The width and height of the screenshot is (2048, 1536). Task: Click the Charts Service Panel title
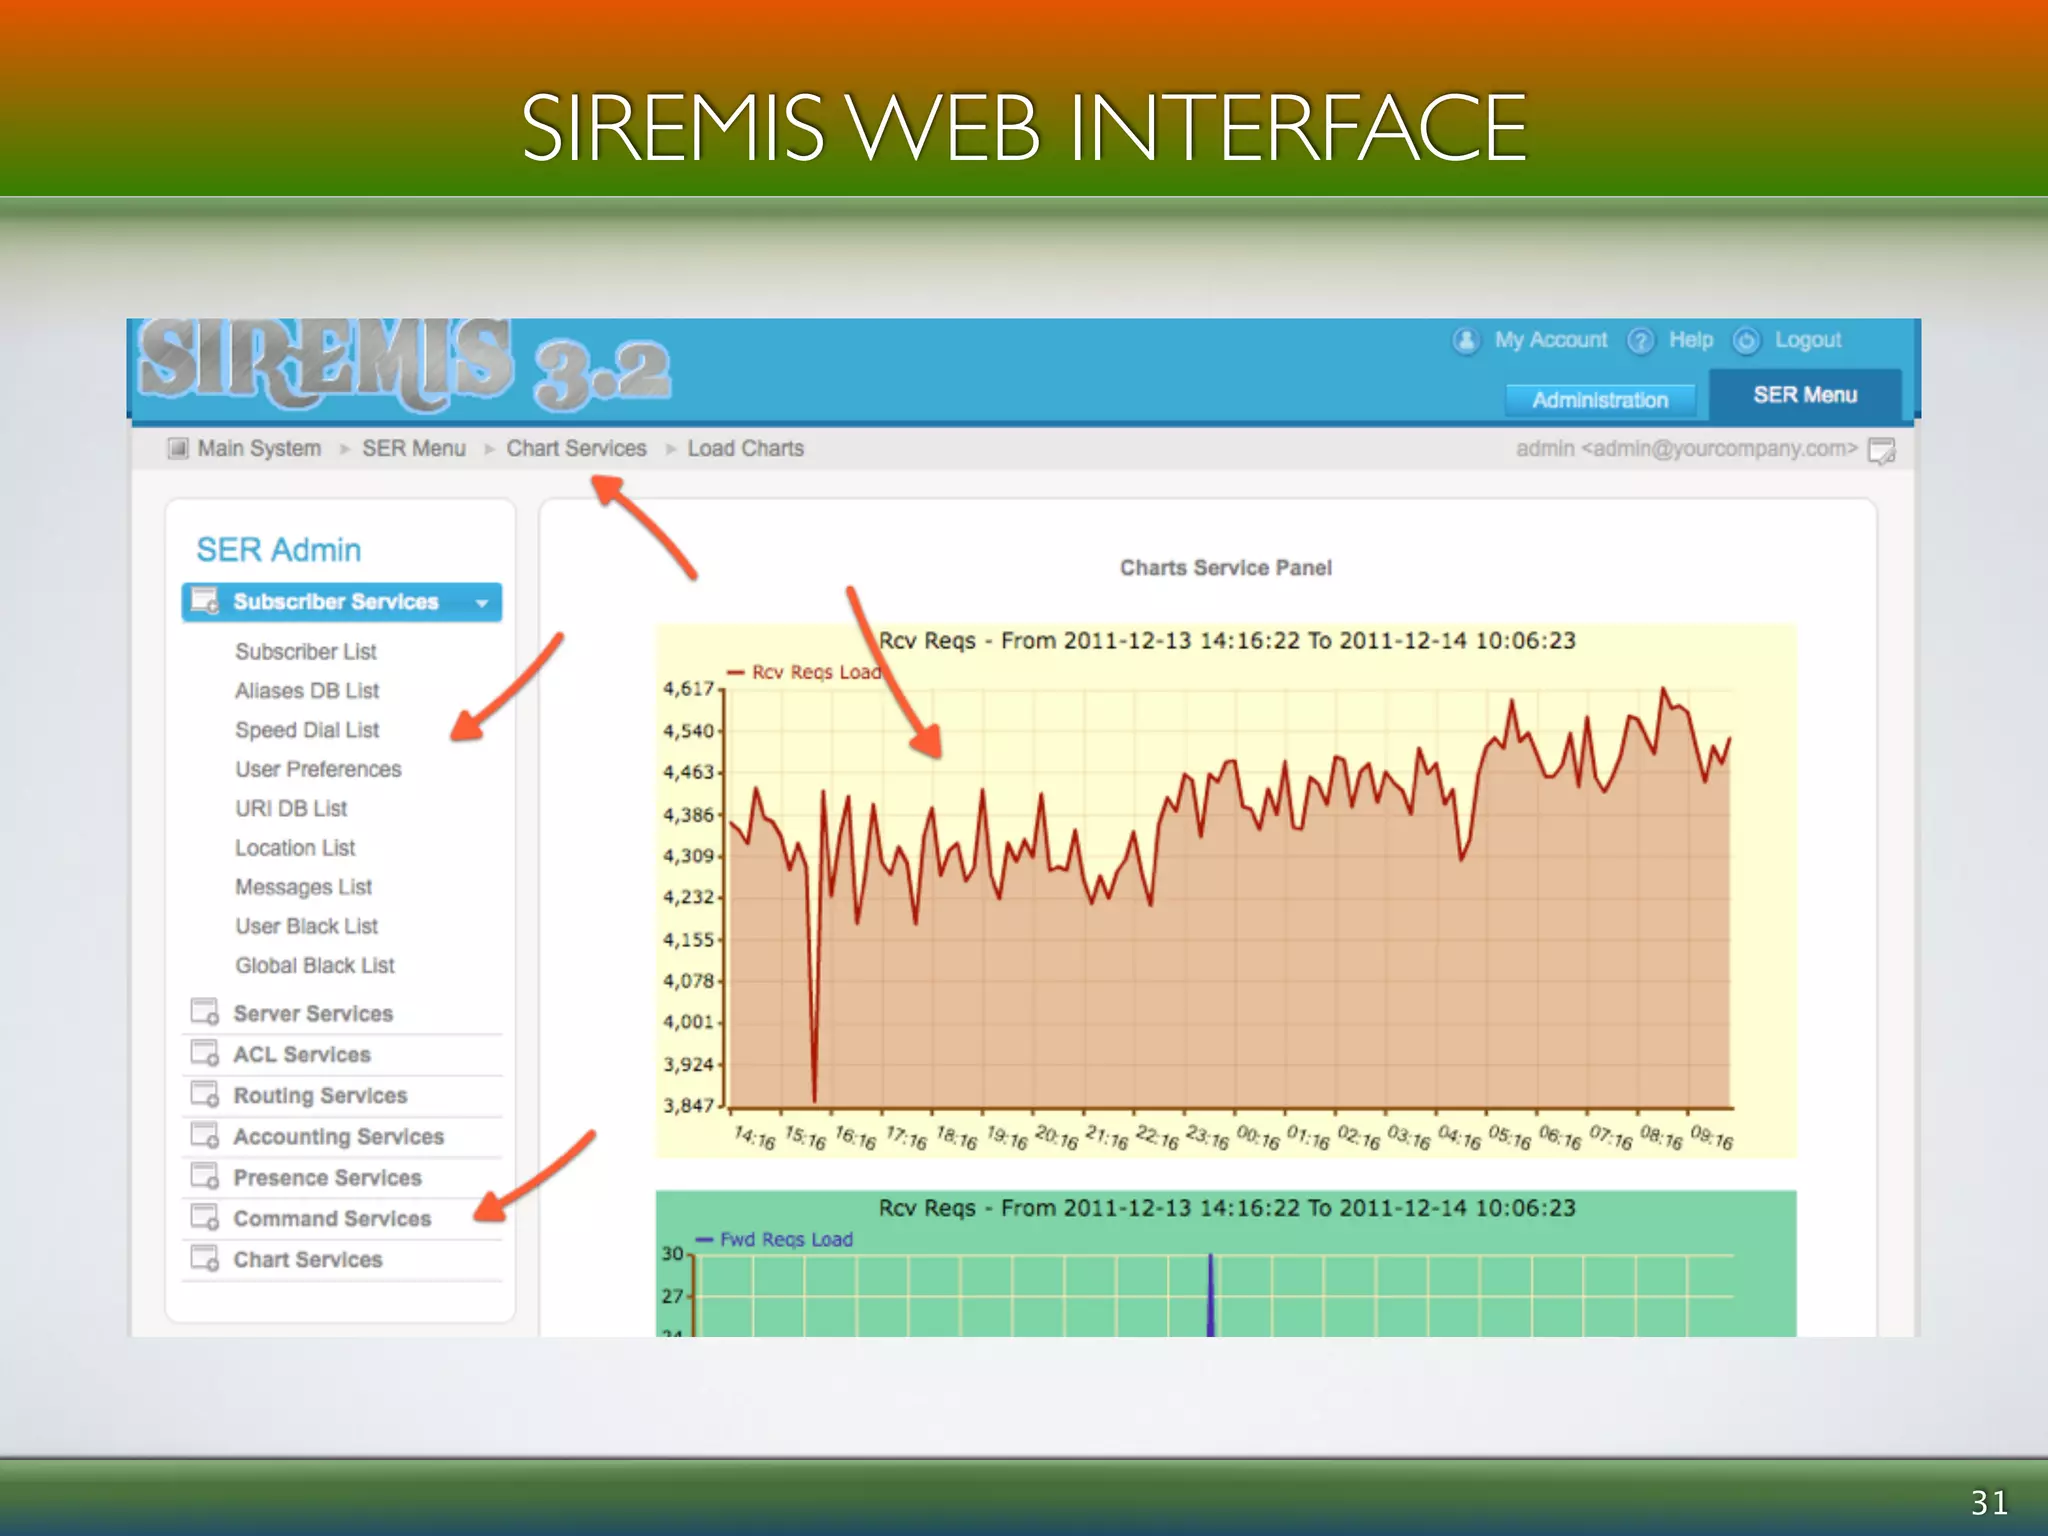[x=1225, y=568]
